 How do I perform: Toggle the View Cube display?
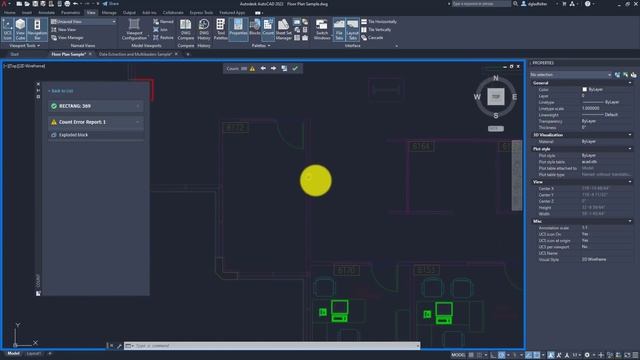(x=20, y=29)
